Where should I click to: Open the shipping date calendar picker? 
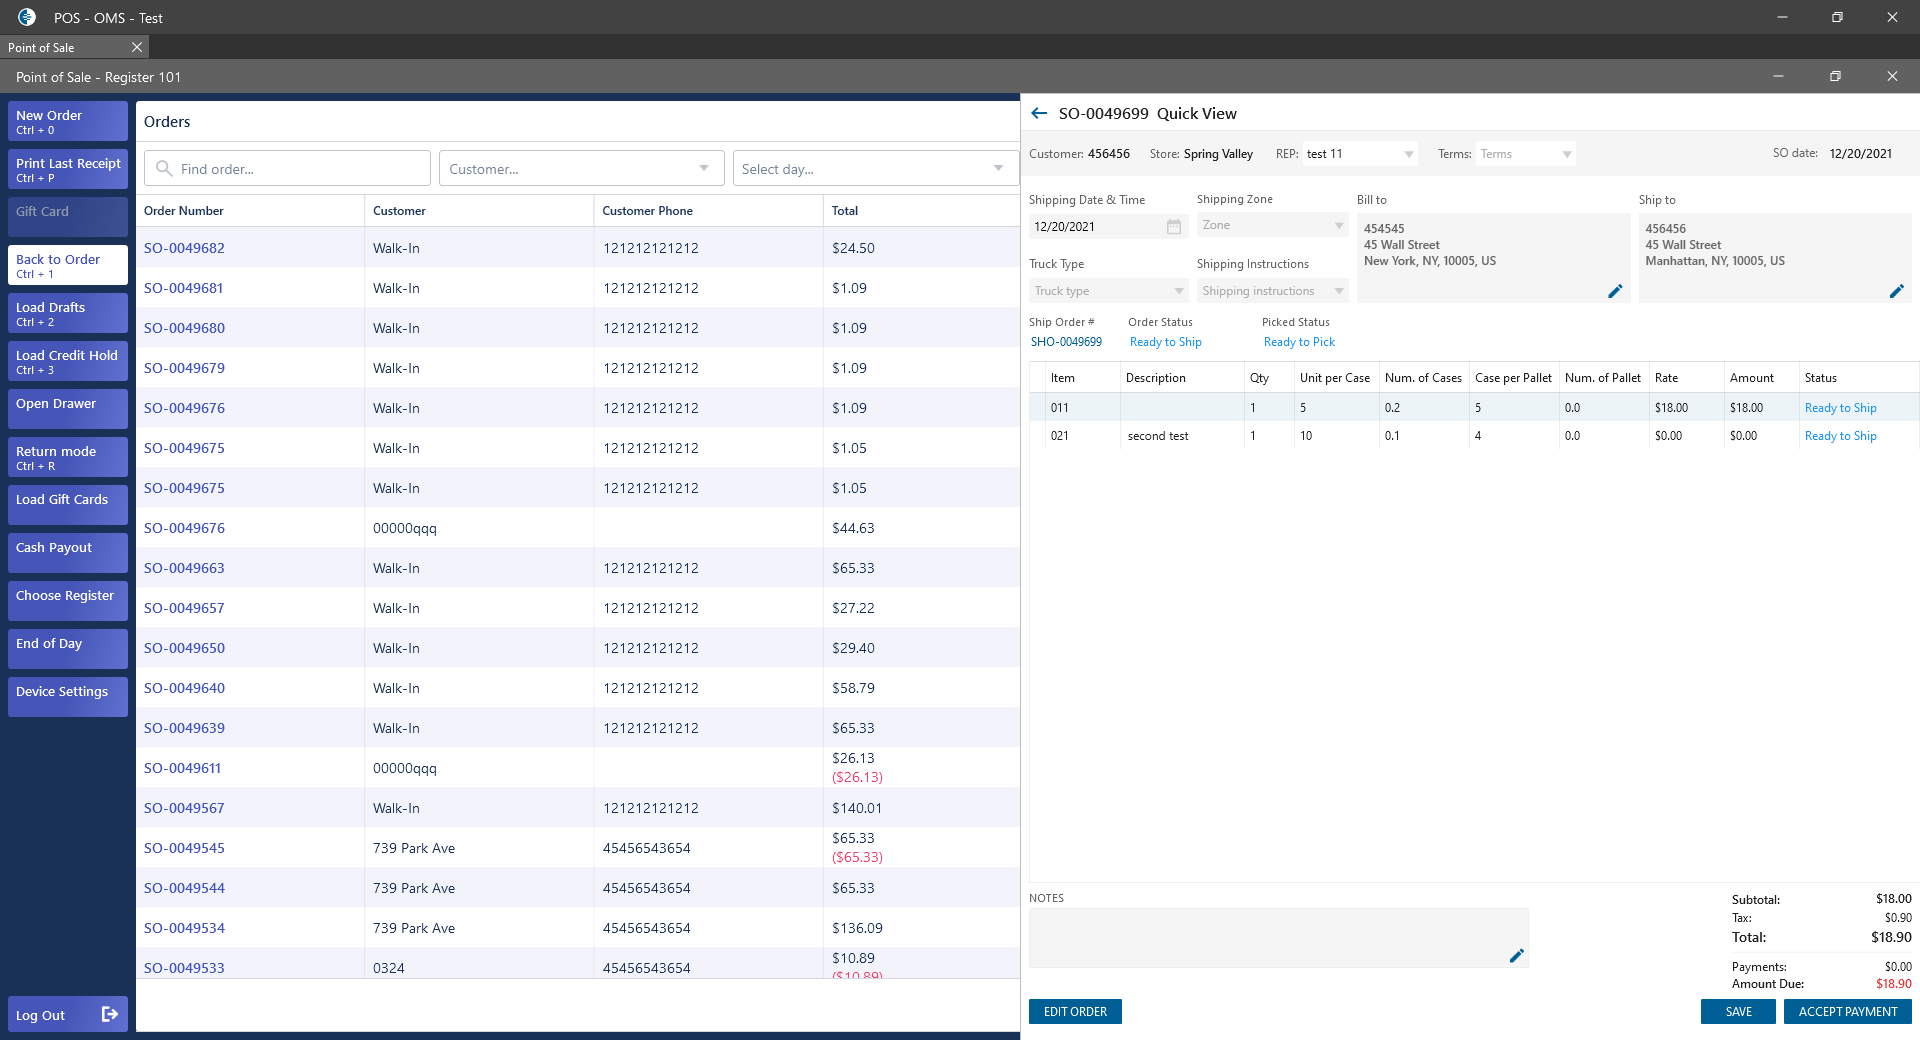point(1174,227)
